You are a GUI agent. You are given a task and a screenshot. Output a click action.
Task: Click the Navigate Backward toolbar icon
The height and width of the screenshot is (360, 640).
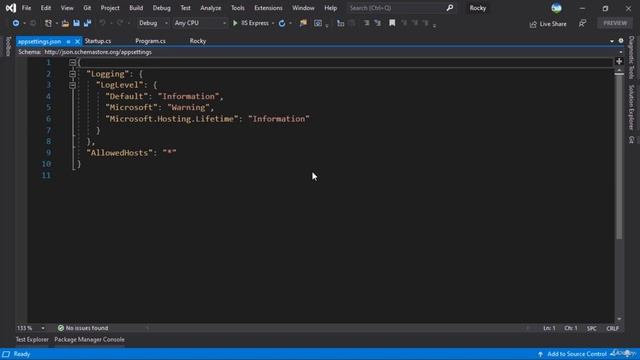point(16,23)
